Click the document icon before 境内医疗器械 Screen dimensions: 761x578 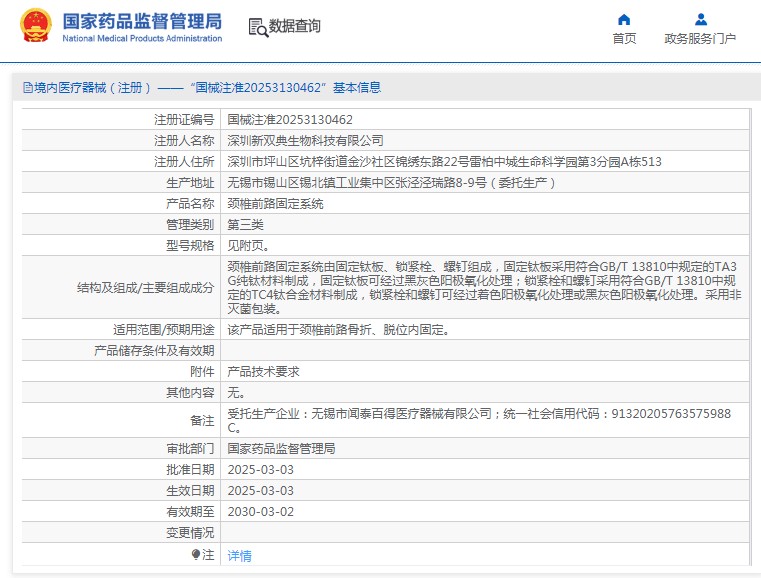click(x=27, y=88)
